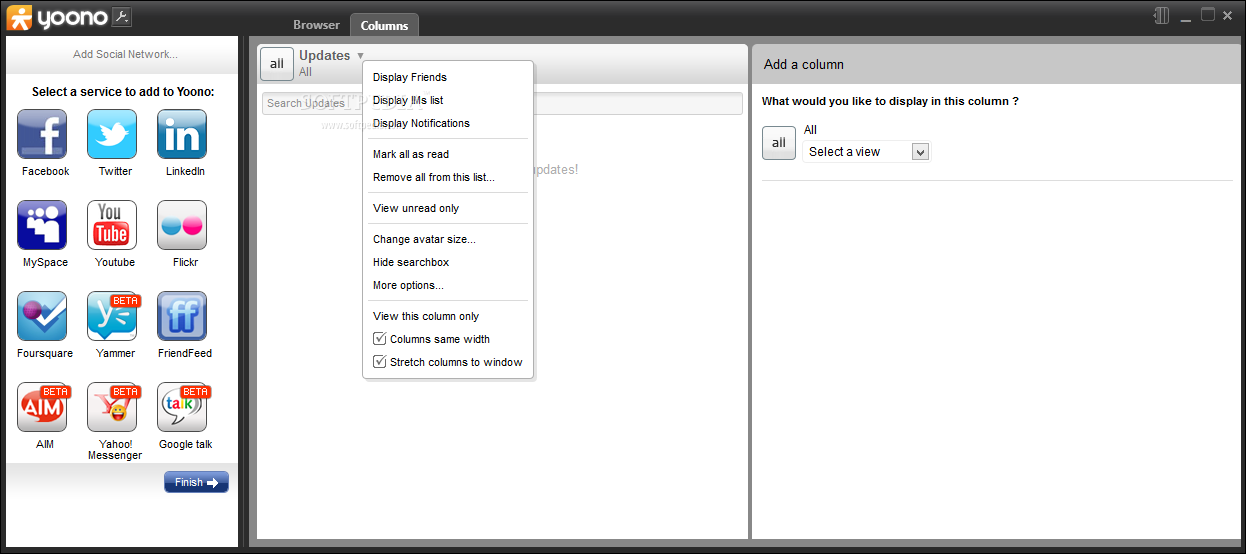The image size is (1246, 554).
Task: Add the Youtube service
Action: pyautogui.click(x=112, y=225)
